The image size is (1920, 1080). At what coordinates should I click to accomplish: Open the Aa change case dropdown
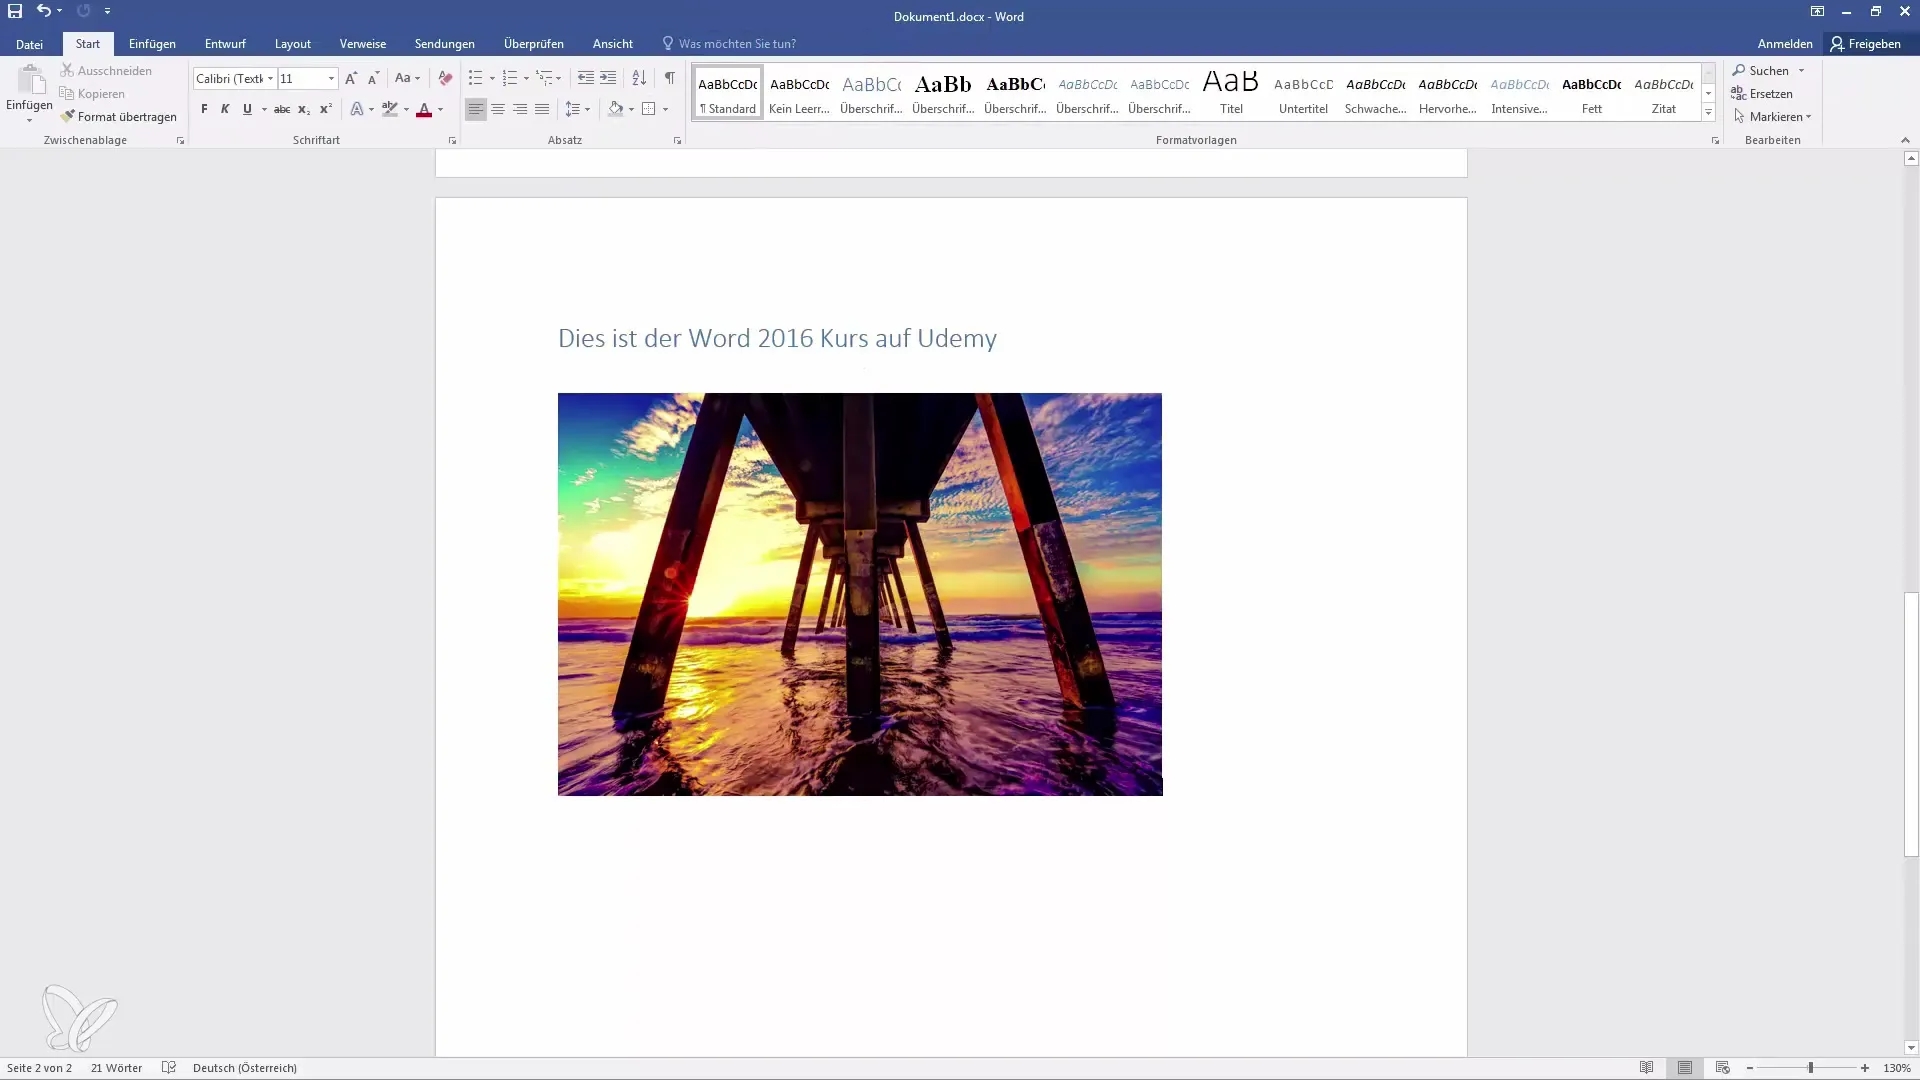[407, 78]
